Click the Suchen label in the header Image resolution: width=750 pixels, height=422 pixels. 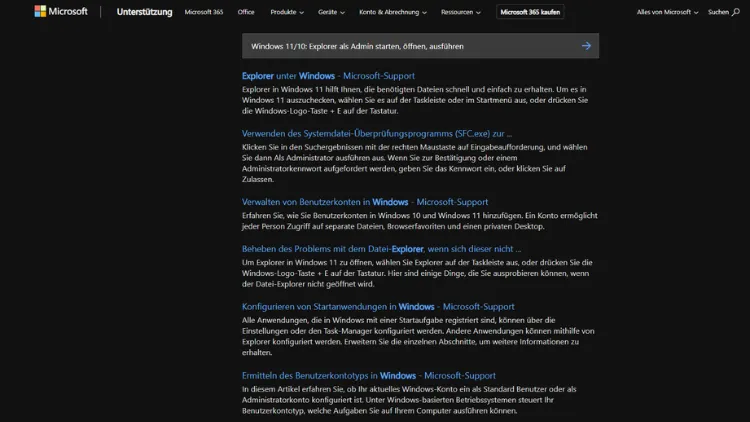coord(718,12)
